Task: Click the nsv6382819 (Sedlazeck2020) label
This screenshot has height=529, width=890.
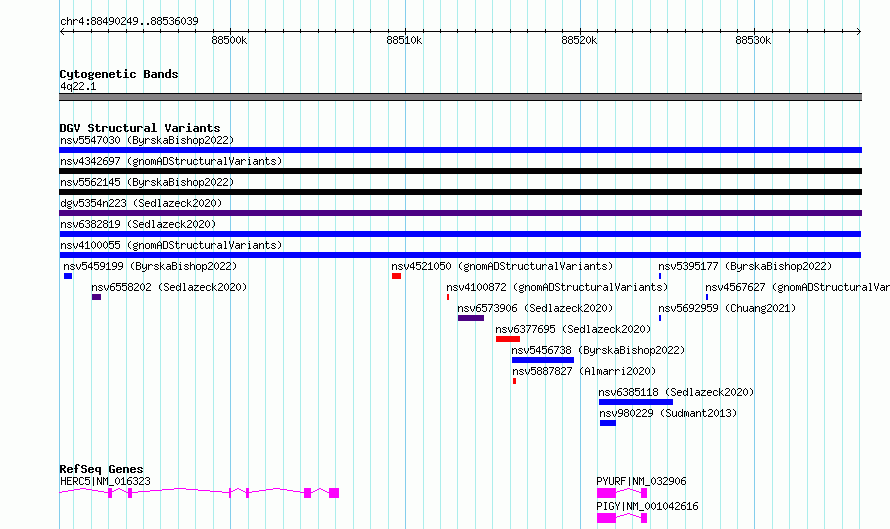Action: (138, 224)
